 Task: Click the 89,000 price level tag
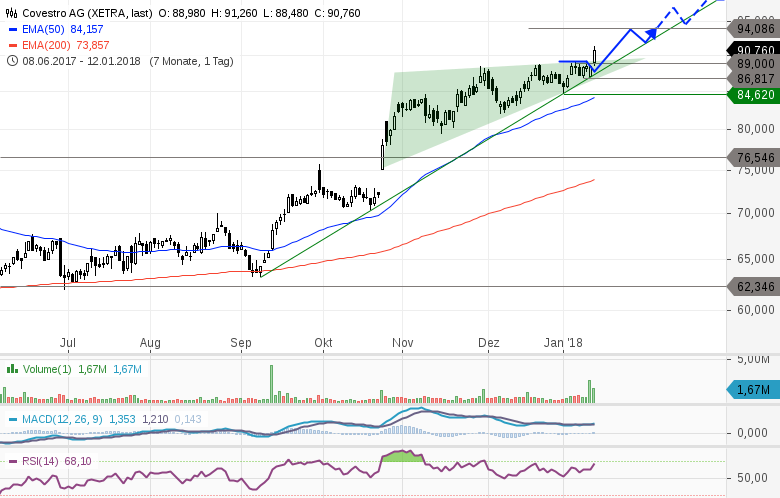[753, 64]
